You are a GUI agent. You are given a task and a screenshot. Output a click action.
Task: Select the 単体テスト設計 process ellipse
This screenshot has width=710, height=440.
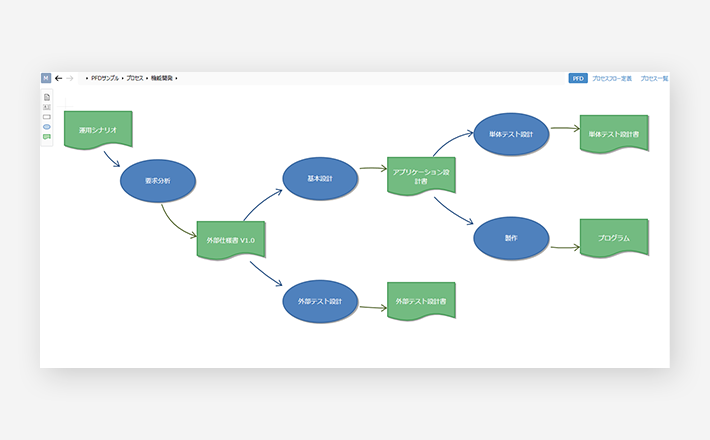511,134
